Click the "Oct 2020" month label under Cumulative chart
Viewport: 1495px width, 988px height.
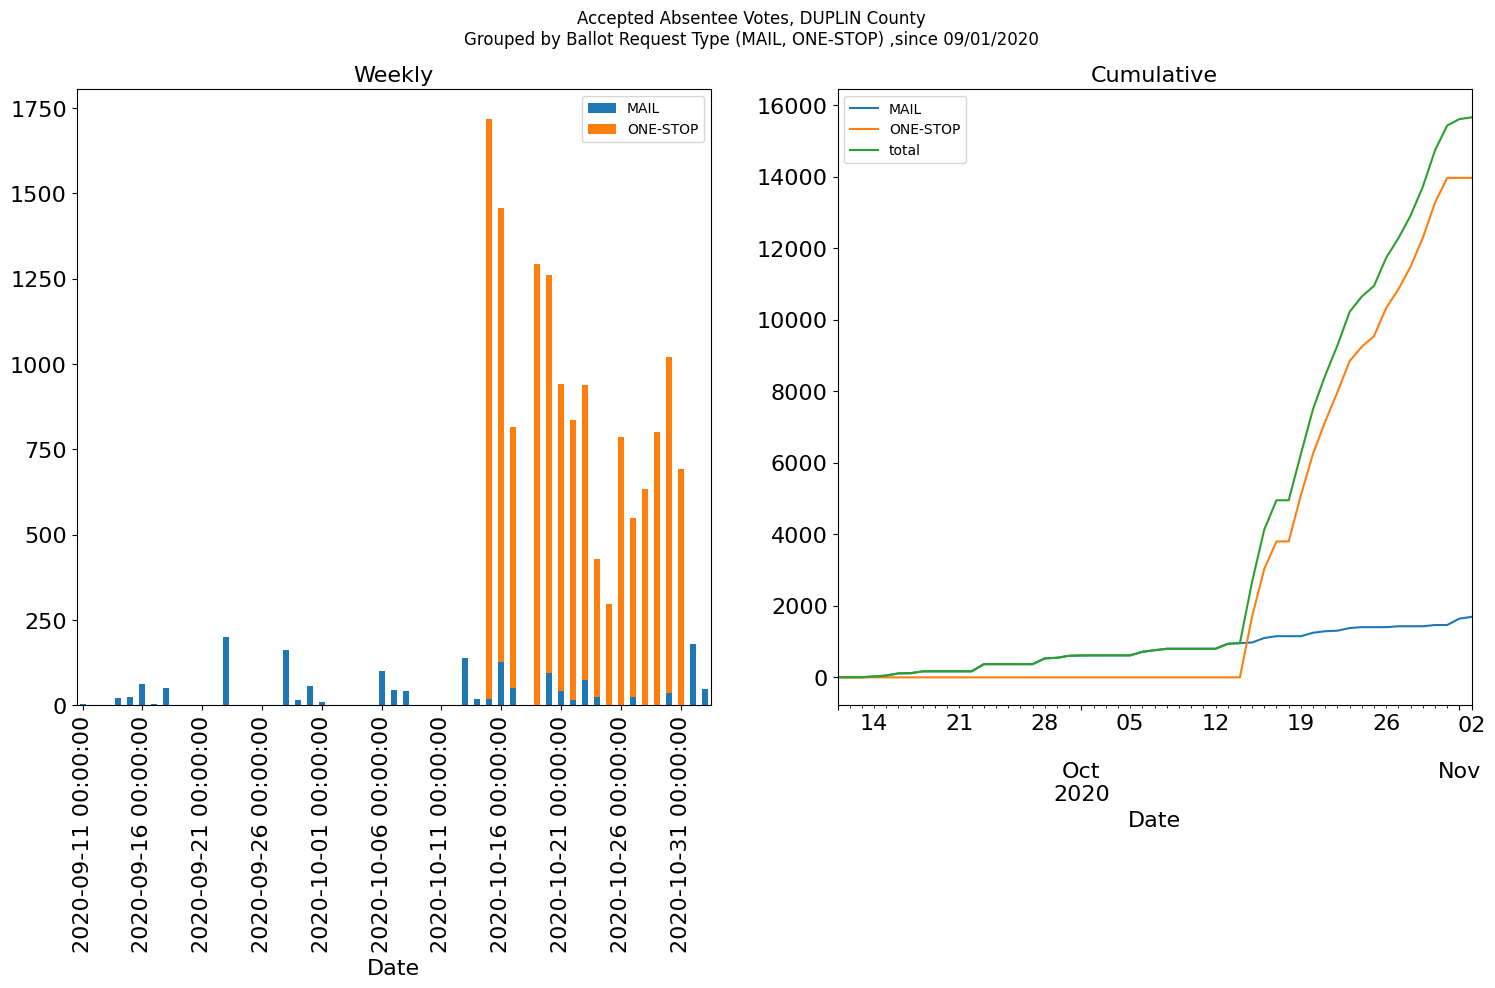[1081, 782]
